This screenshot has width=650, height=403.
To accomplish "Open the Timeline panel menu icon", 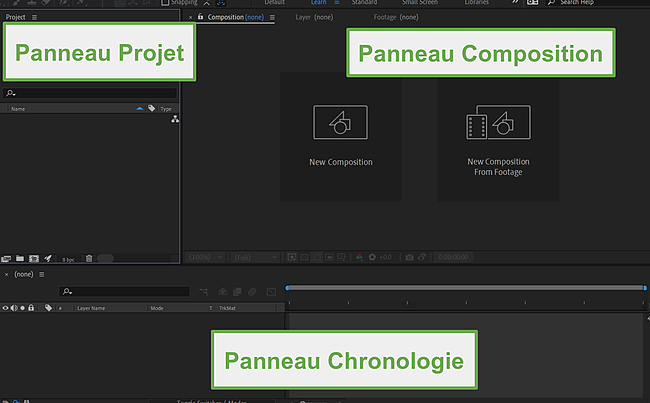I will point(41,274).
